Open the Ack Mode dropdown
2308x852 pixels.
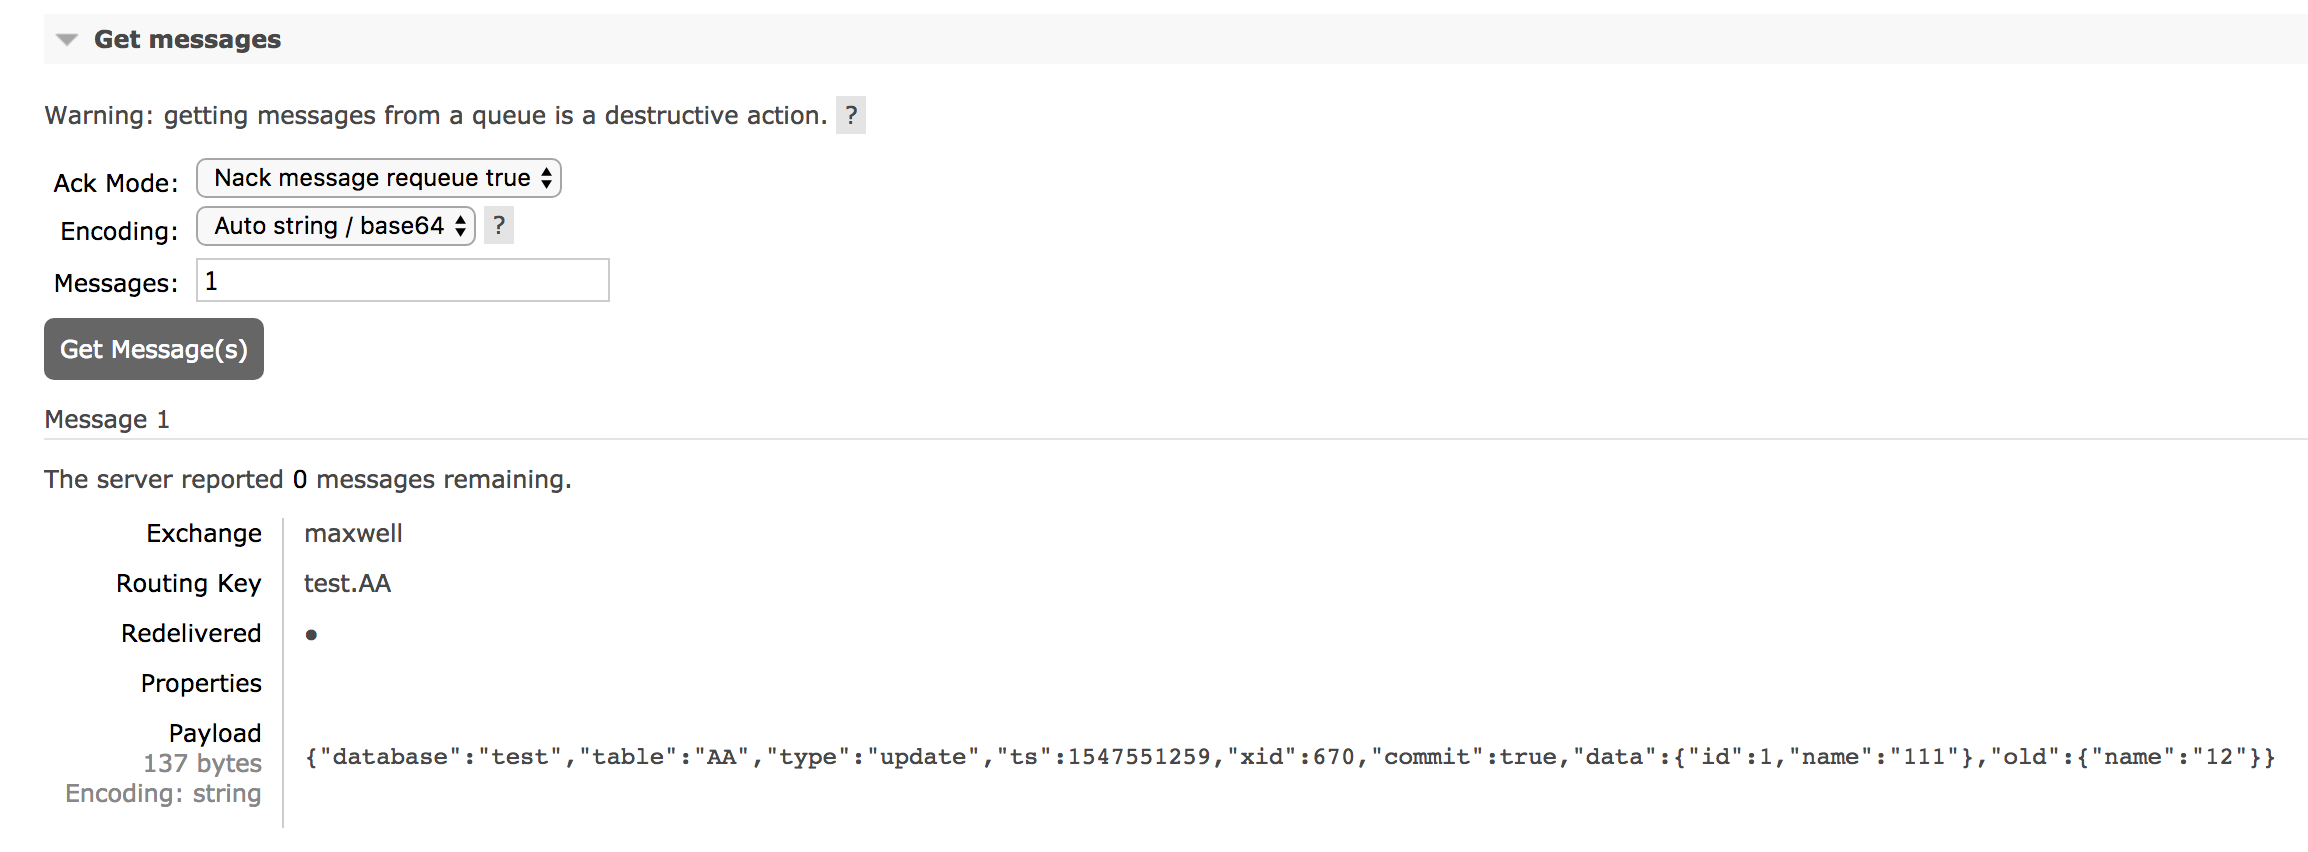pos(378,178)
